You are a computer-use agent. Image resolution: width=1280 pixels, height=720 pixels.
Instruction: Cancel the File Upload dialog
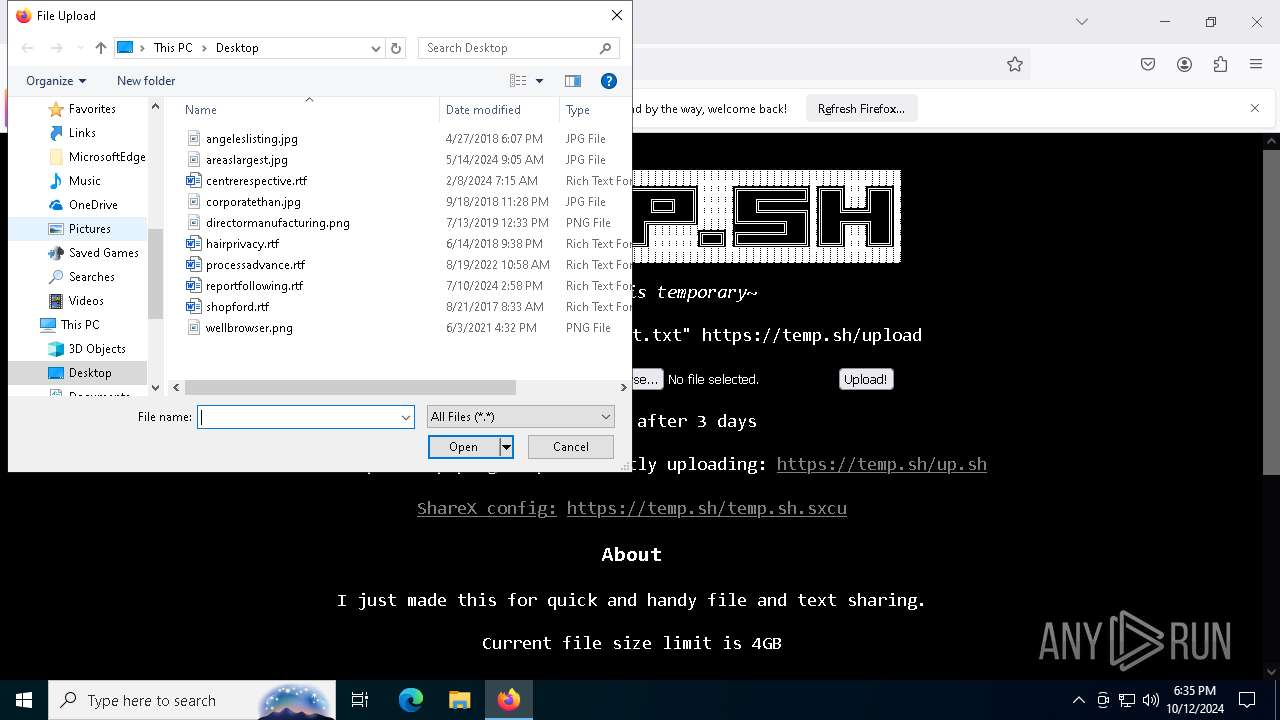571,447
